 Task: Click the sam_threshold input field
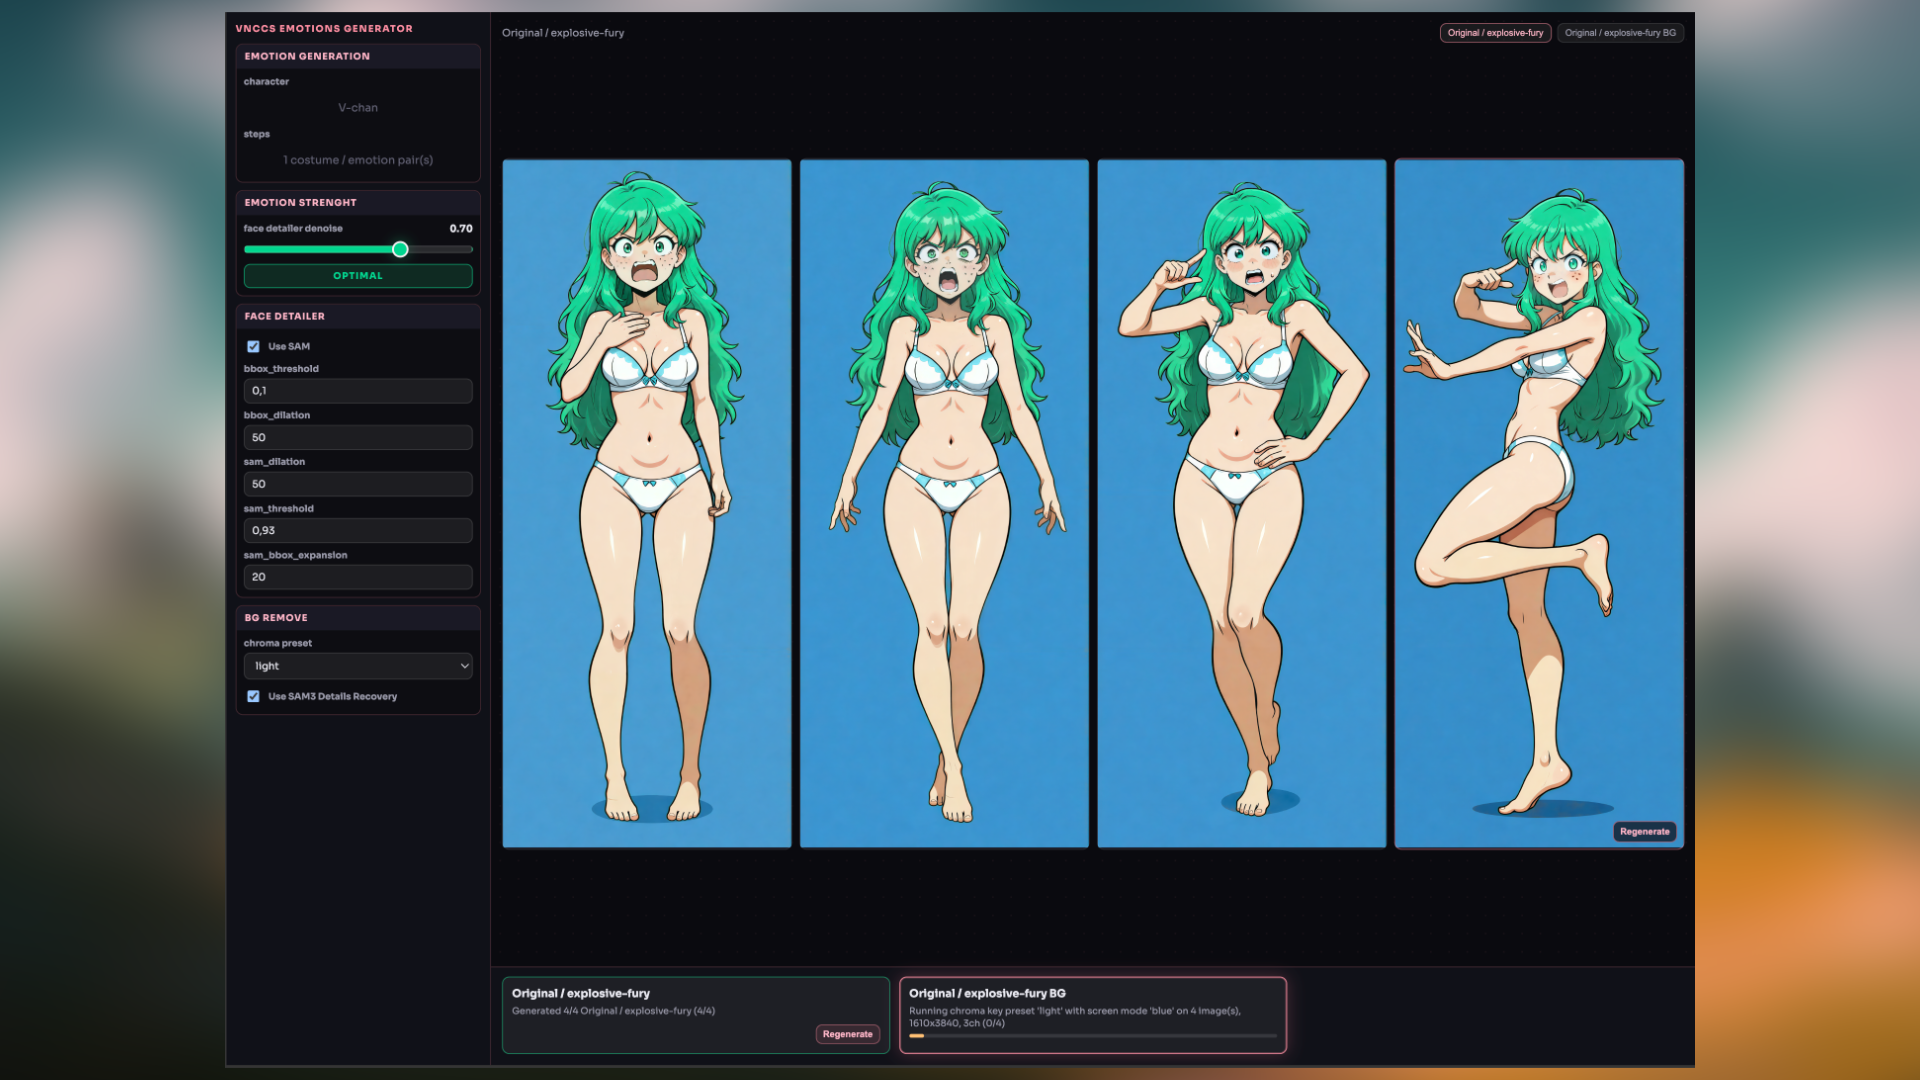[358, 530]
